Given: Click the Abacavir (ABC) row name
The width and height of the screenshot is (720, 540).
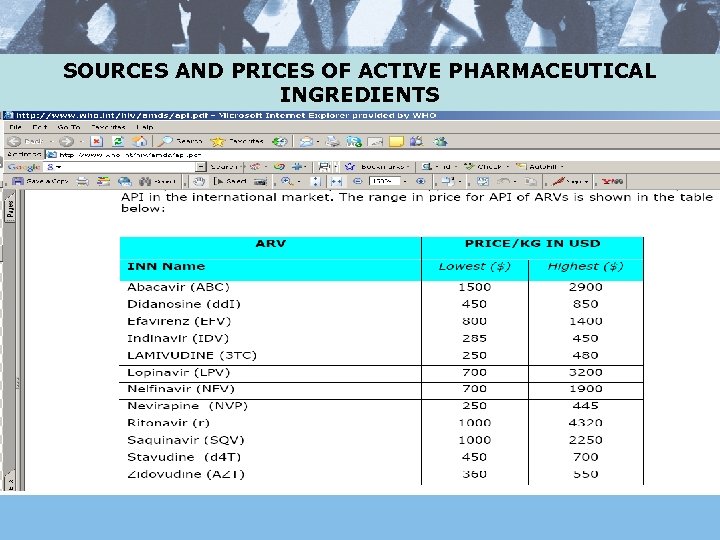Looking at the screenshot, I should point(178,287).
